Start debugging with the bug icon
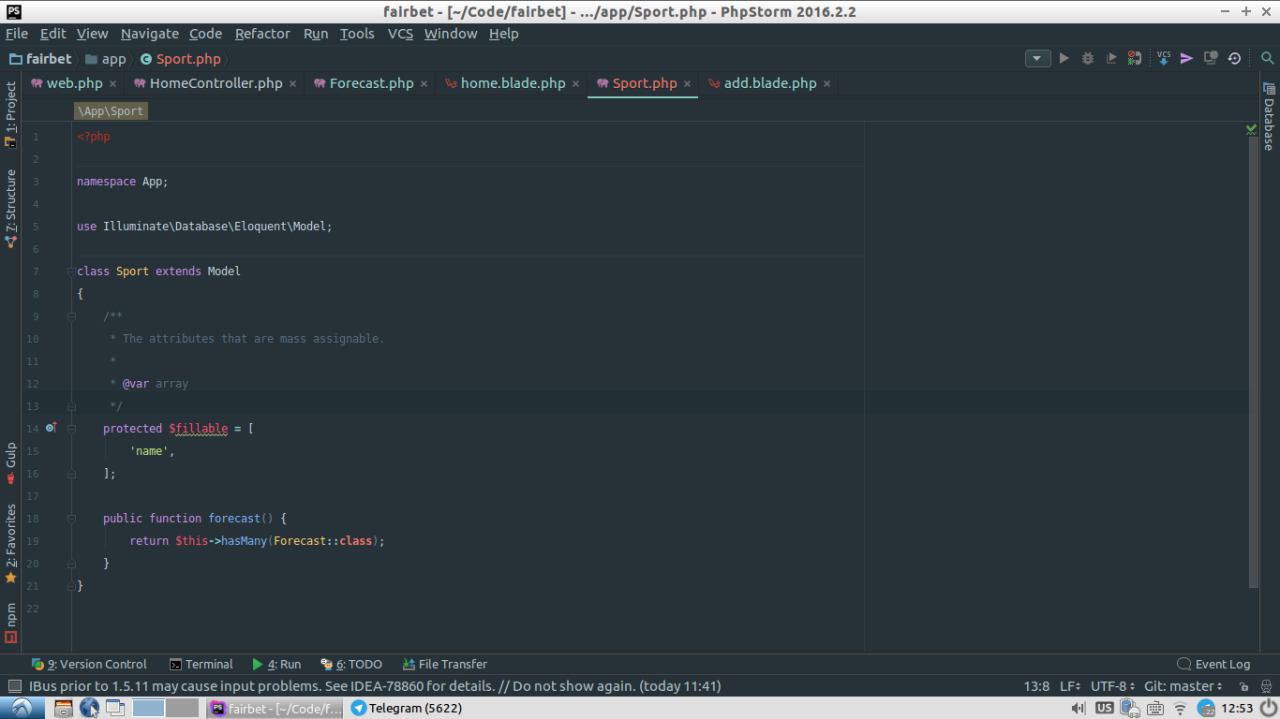Viewport: 1280px width, 719px height. [1088, 59]
